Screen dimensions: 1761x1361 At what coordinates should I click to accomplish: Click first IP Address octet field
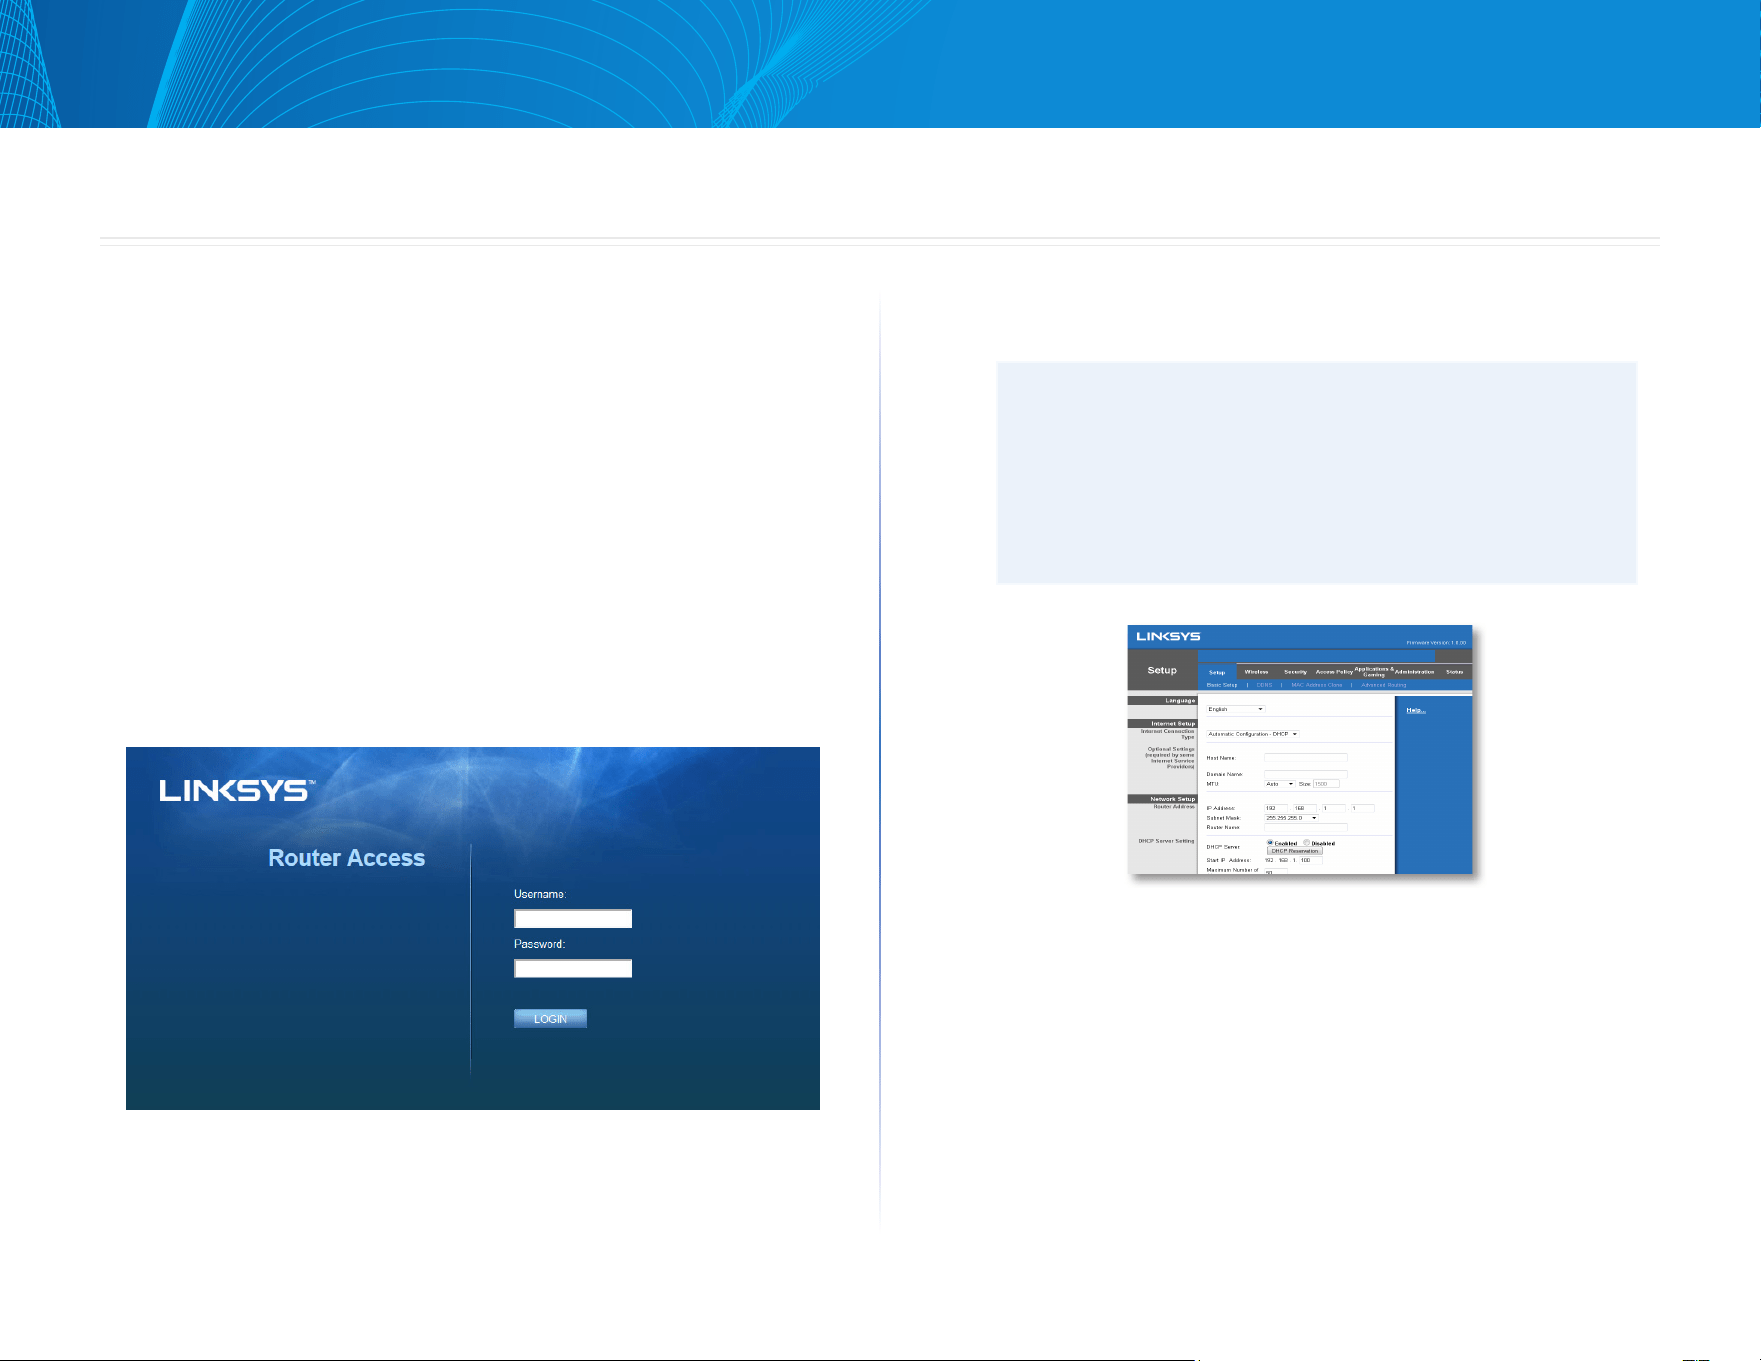[1276, 808]
